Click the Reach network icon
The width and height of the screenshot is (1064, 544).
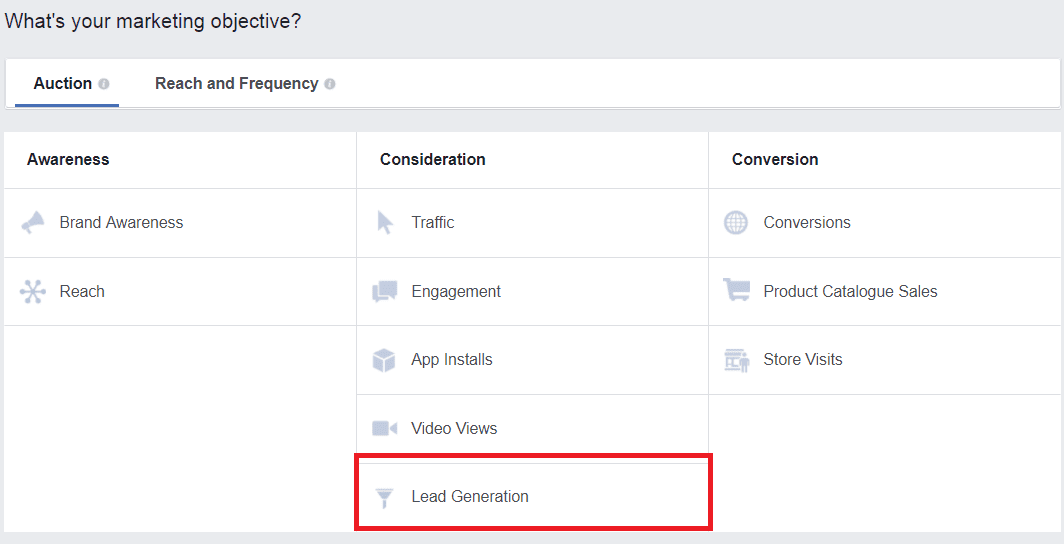[33, 292]
